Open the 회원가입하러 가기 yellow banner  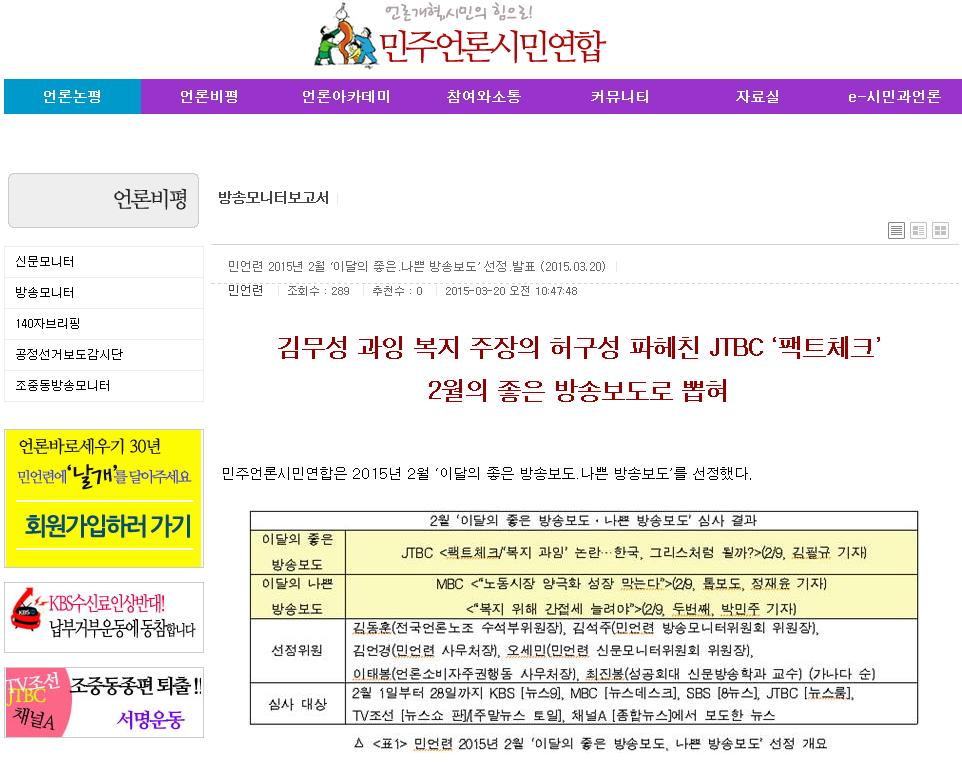pyautogui.click(x=104, y=498)
